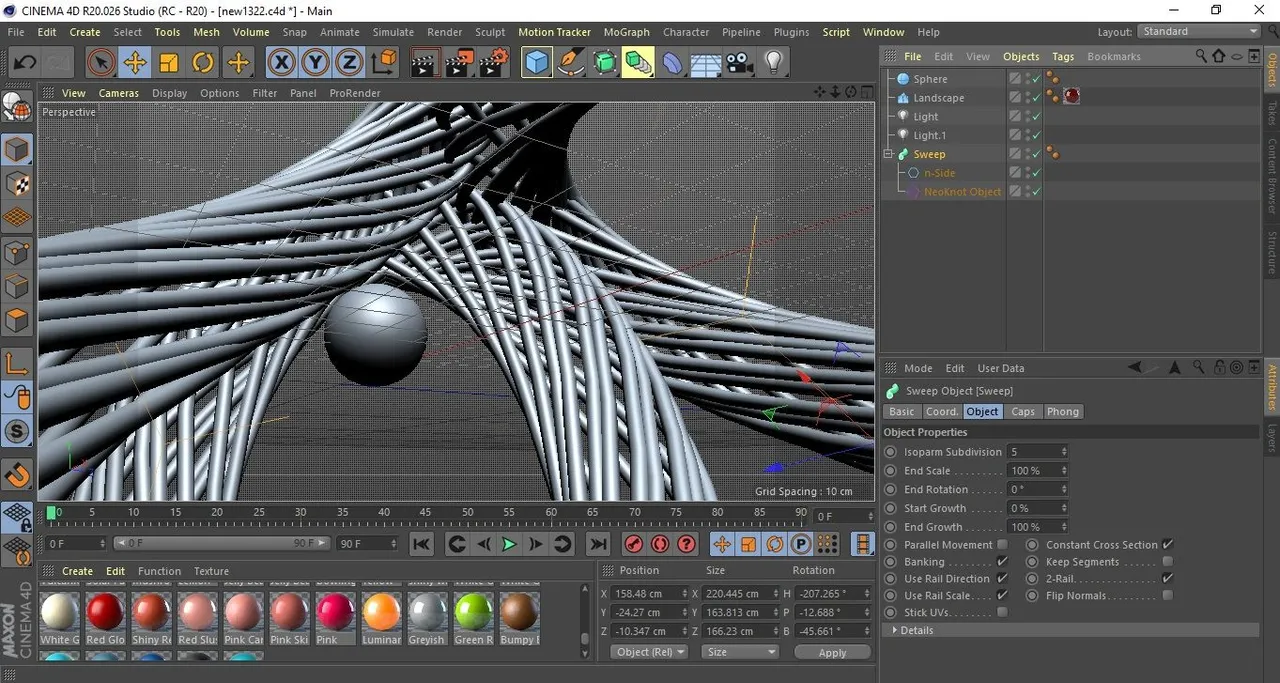Open the Coord. tab

[x=941, y=412]
